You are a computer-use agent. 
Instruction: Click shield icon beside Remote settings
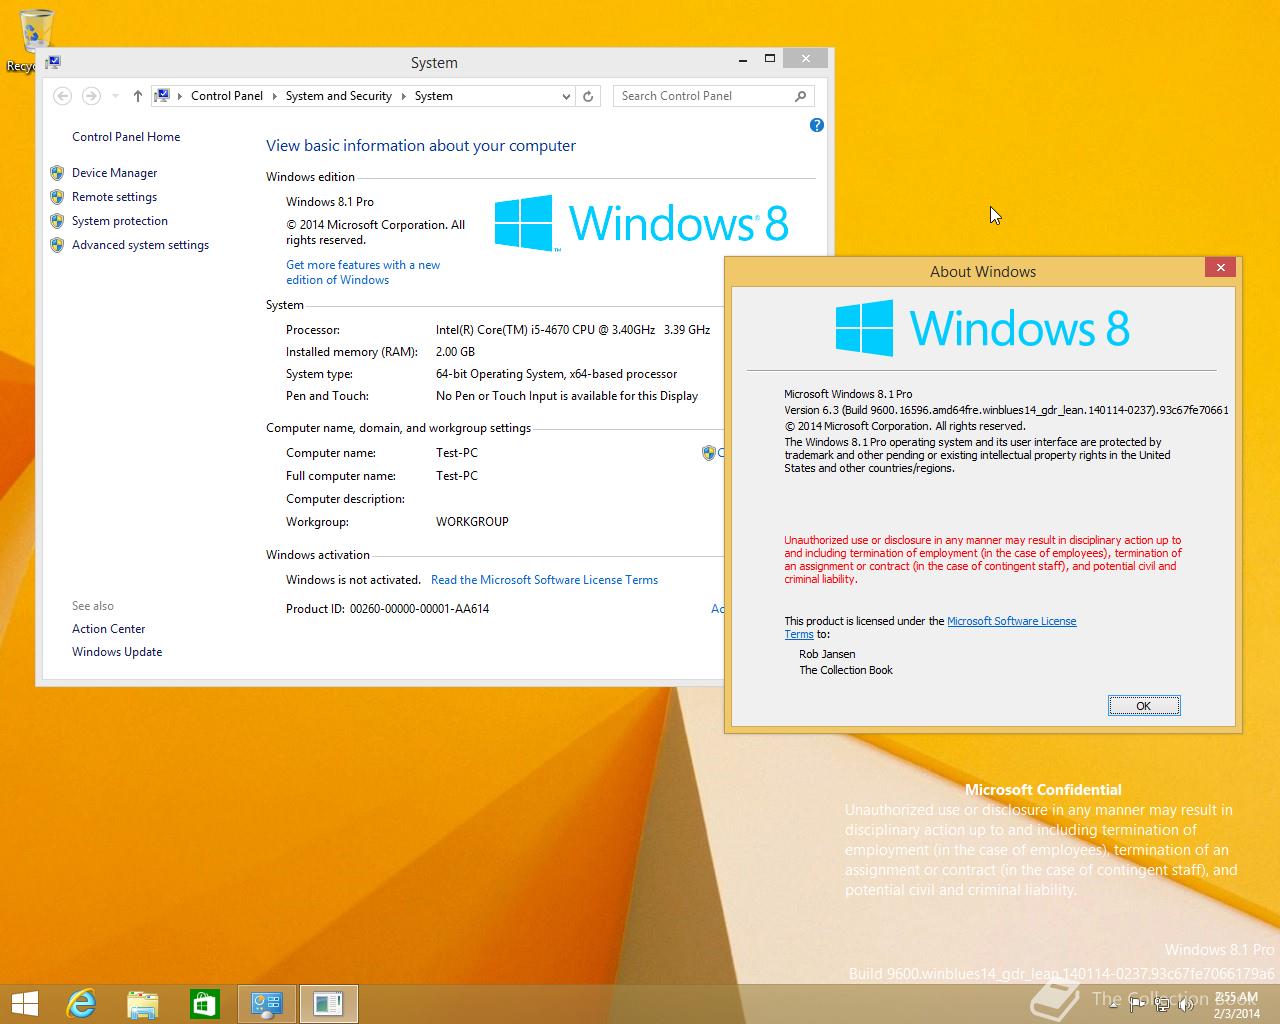point(57,197)
